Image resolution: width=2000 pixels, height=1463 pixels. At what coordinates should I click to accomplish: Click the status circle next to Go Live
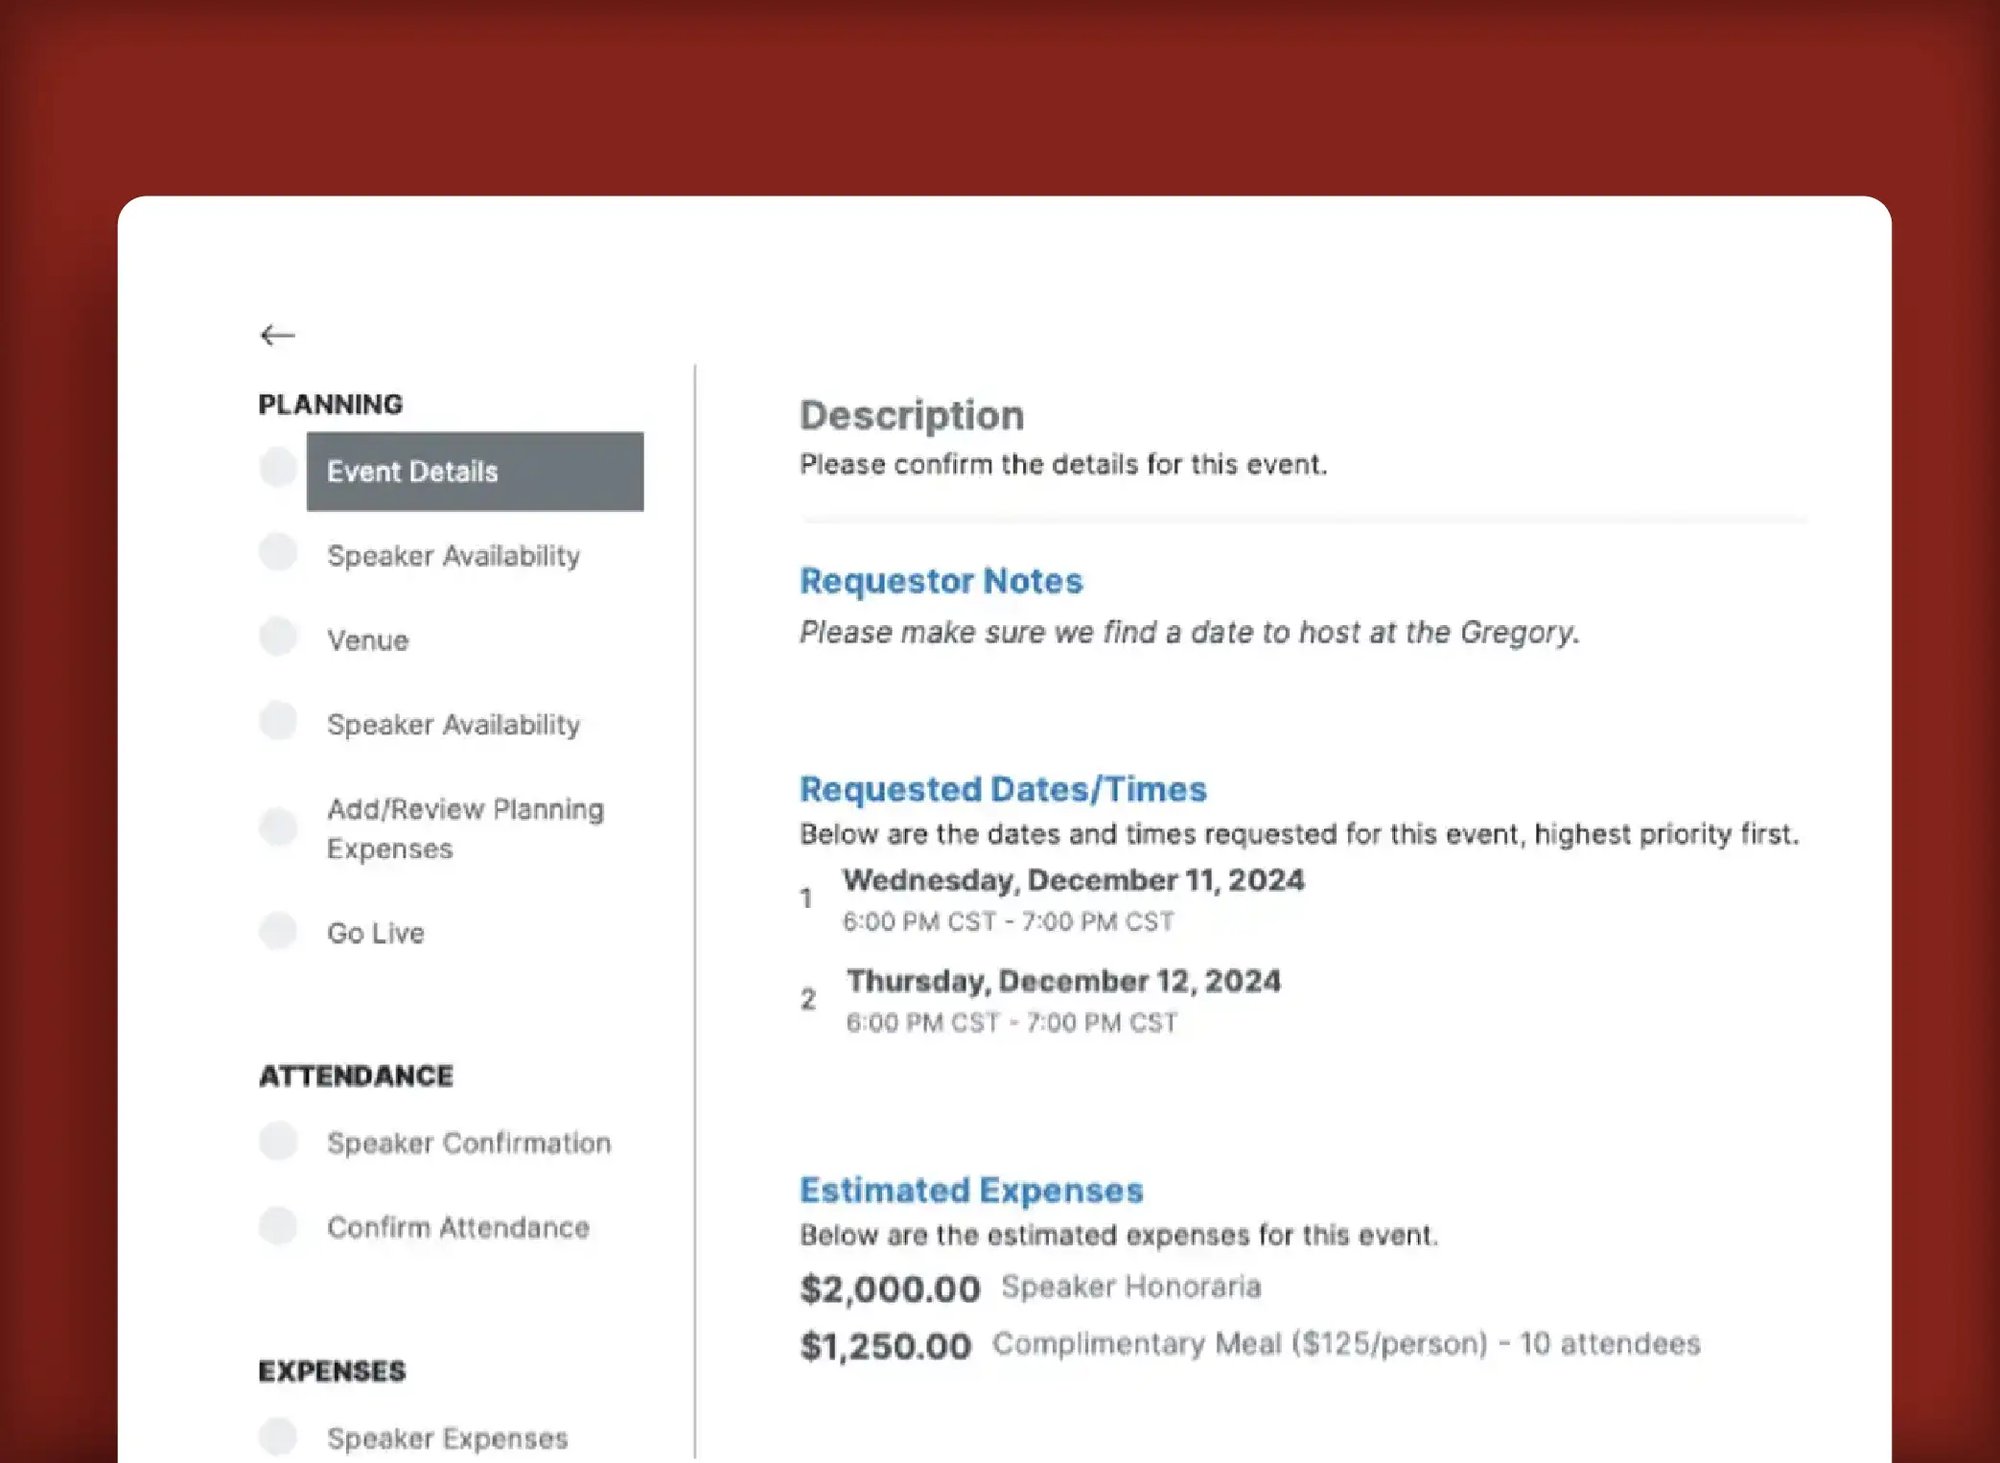click(277, 931)
